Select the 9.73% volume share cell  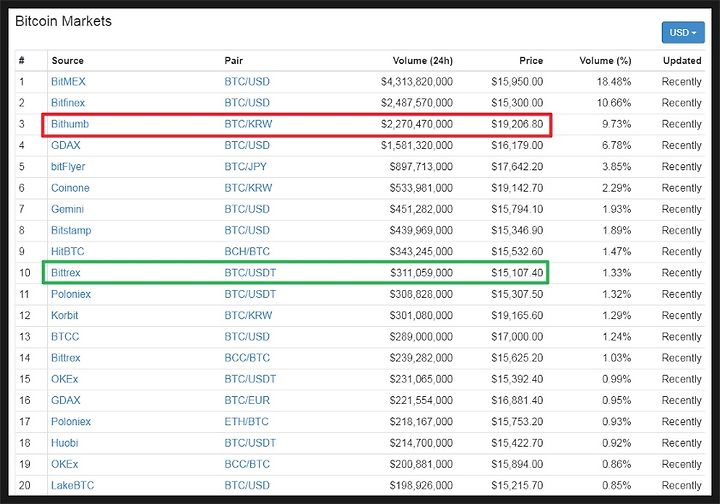pyautogui.click(x=617, y=124)
